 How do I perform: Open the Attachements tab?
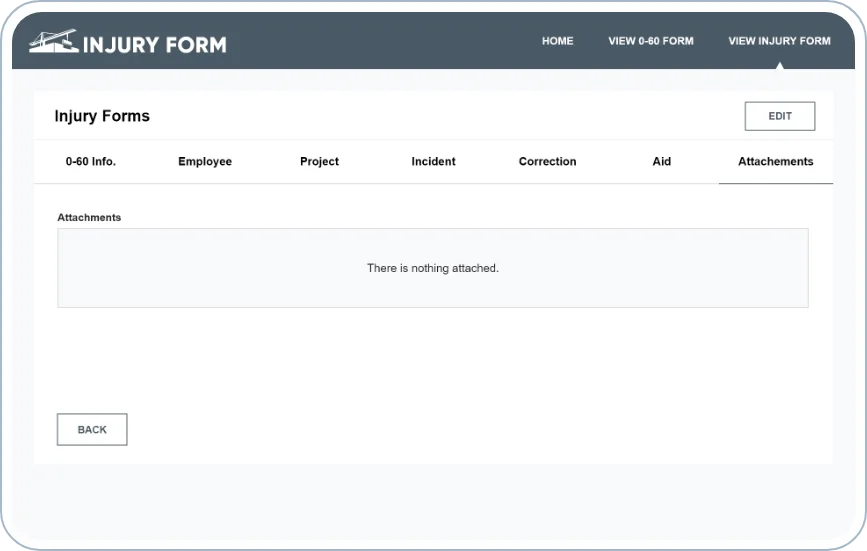point(776,161)
